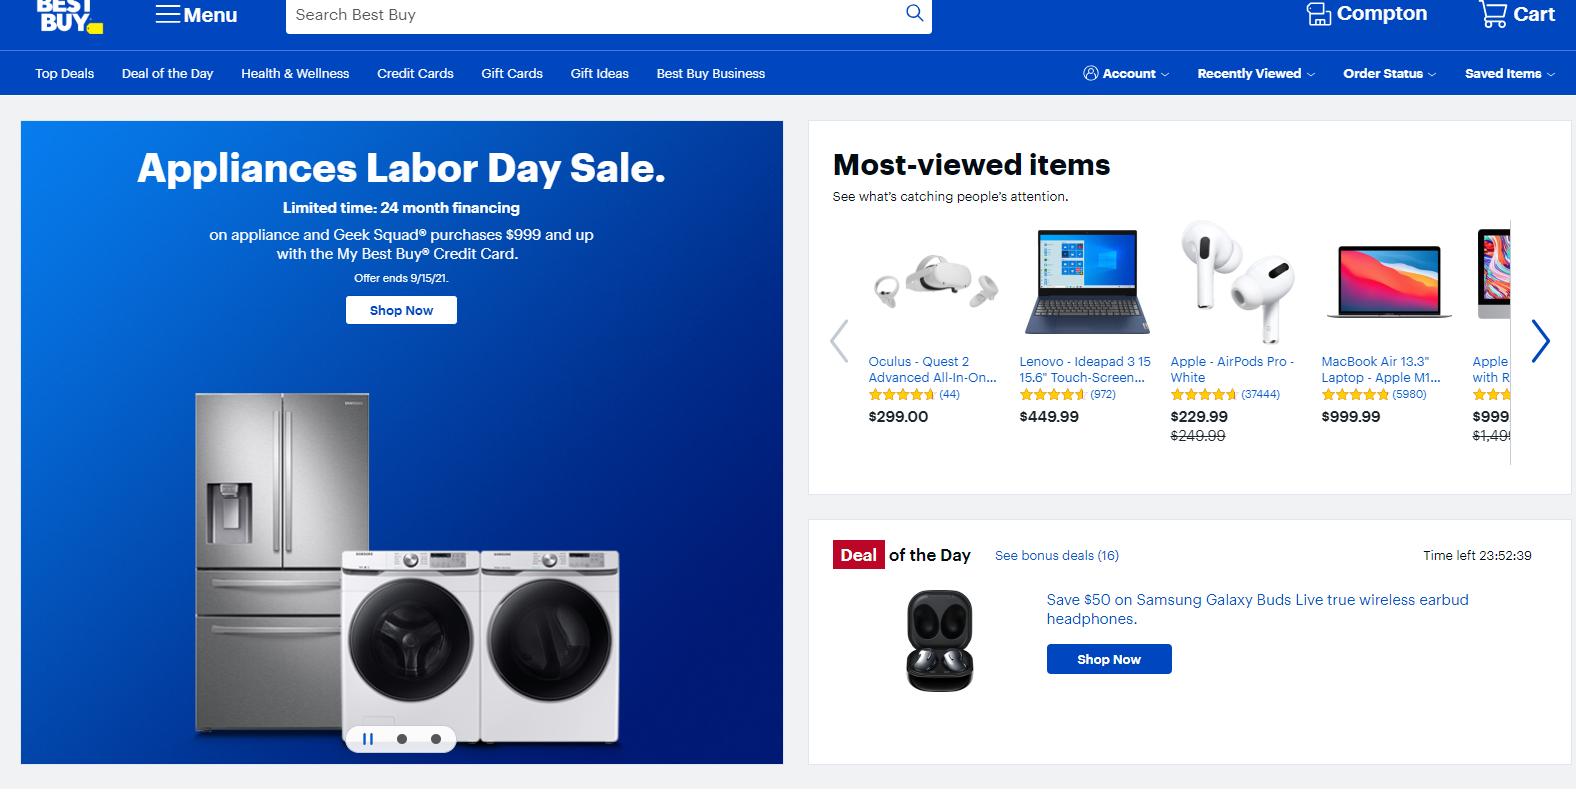Click the Search Best Buy input field
The width and height of the screenshot is (1576, 804).
[x=590, y=15]
